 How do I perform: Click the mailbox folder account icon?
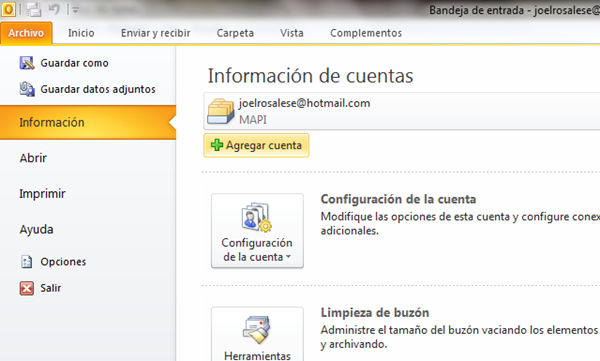click(220, 111)
